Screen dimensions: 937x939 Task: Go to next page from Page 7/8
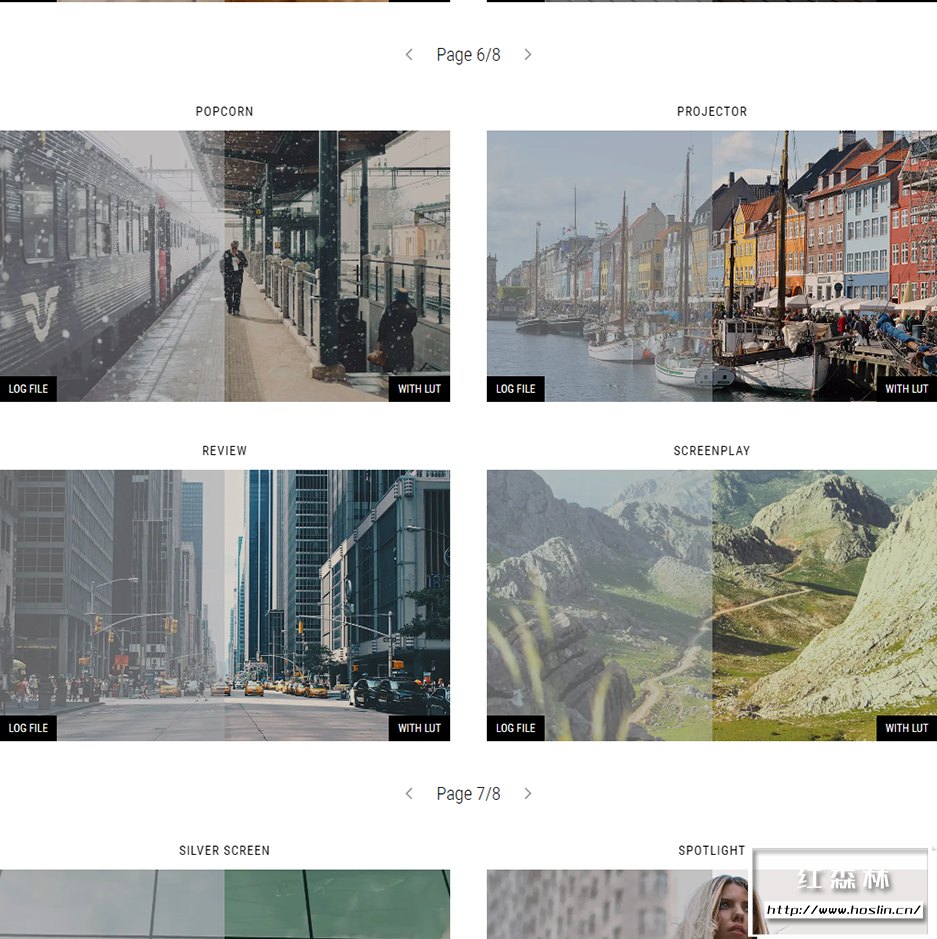pyautogui.click(x=527, y=793)
